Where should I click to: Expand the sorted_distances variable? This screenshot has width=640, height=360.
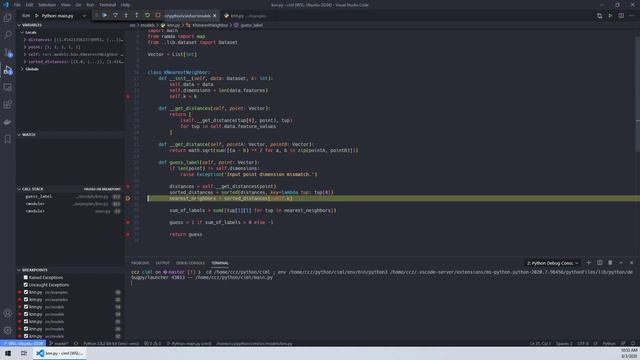pyautogui.click(x=25, y=62)
